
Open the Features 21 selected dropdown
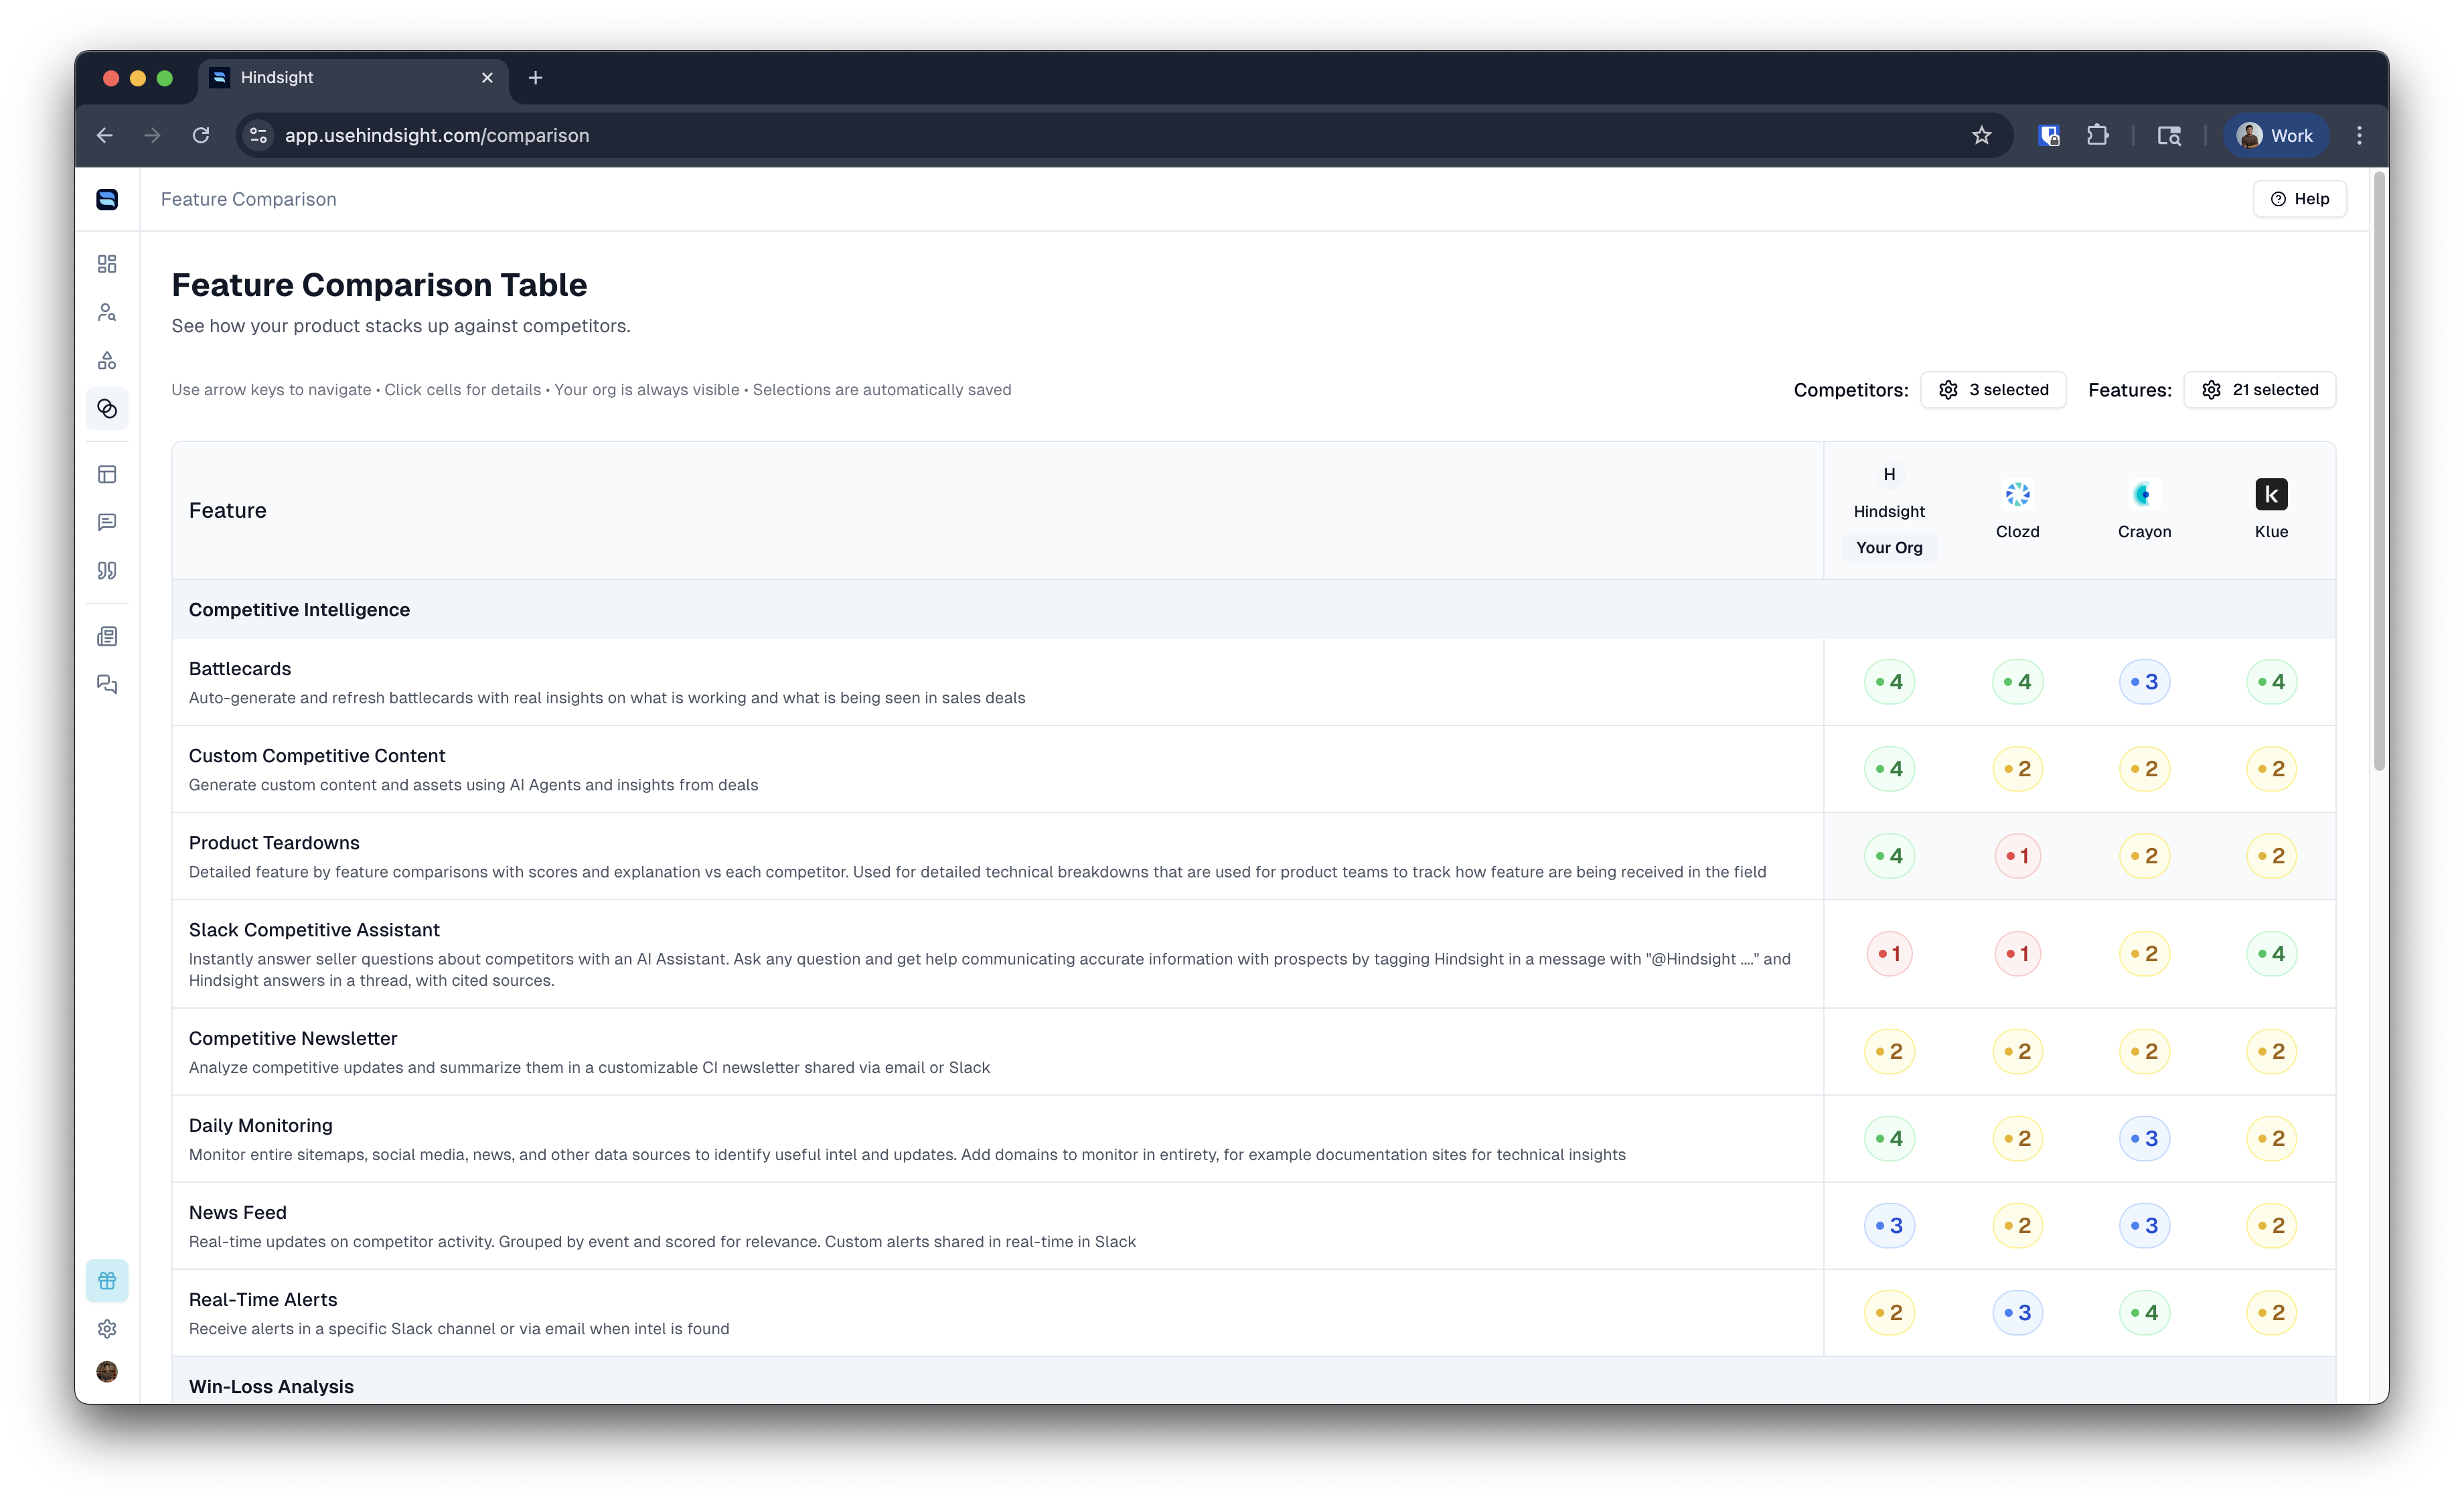pyautogui.click(x=2259, y=390)
